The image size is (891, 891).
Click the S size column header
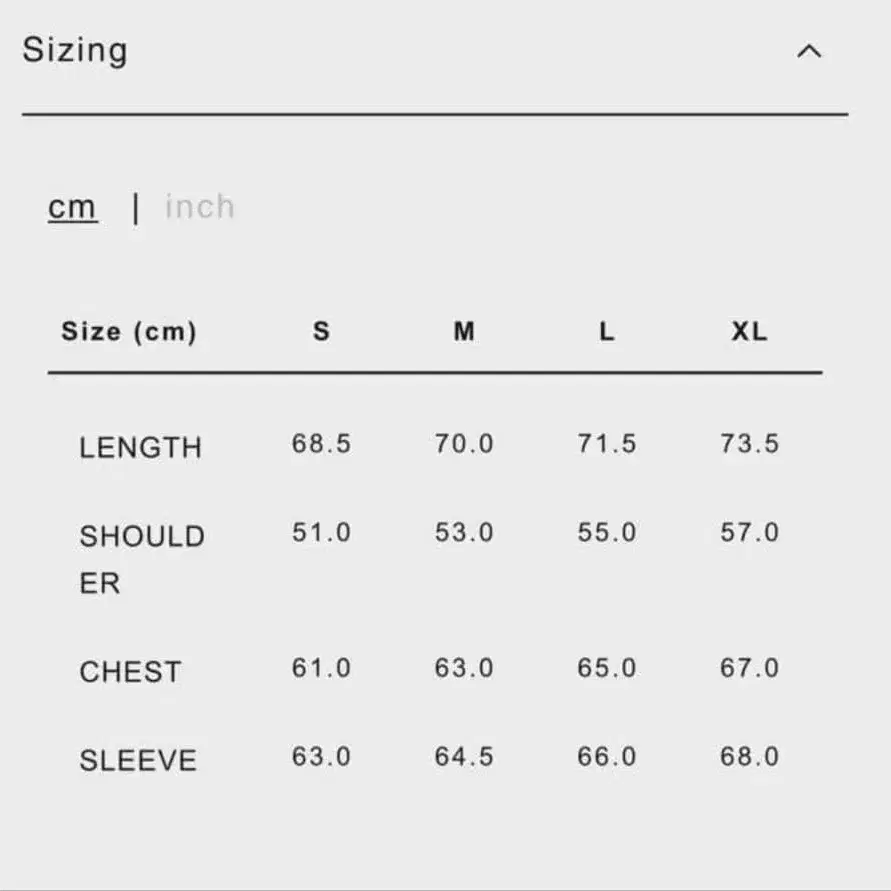pyautogui.click(x=321, y=332)
